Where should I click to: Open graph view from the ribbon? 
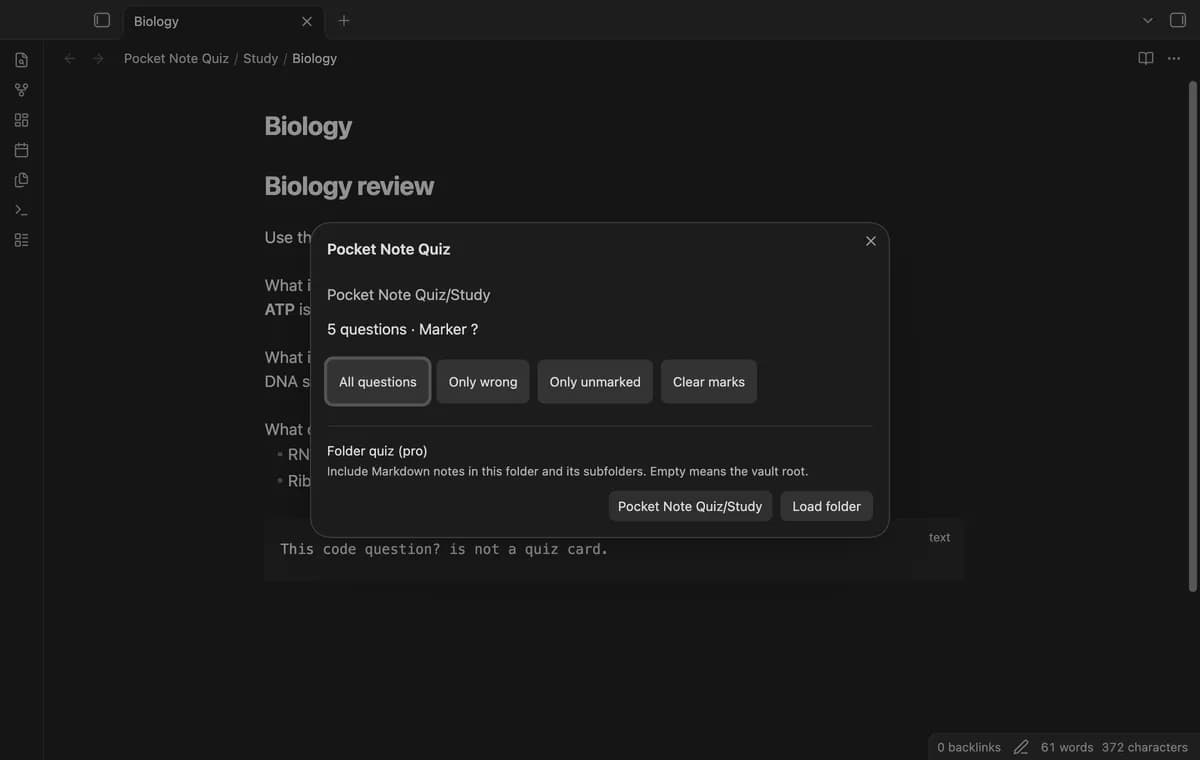pos(21,90)
